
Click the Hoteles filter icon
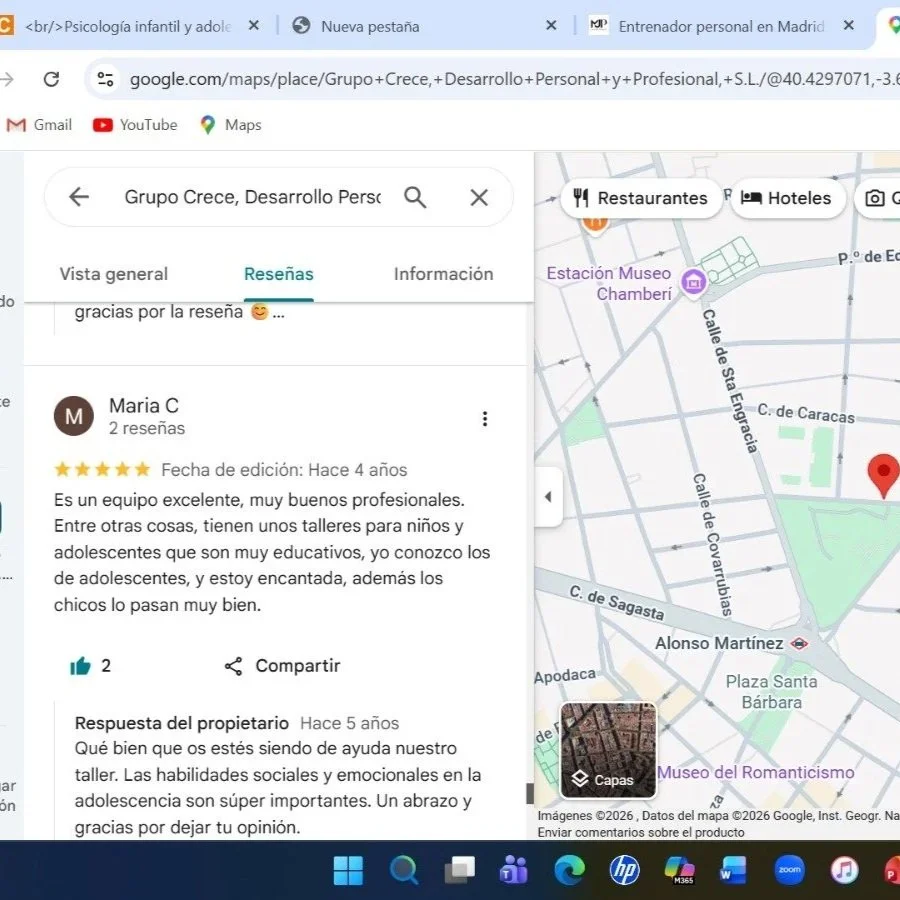(x=752, y=198)
